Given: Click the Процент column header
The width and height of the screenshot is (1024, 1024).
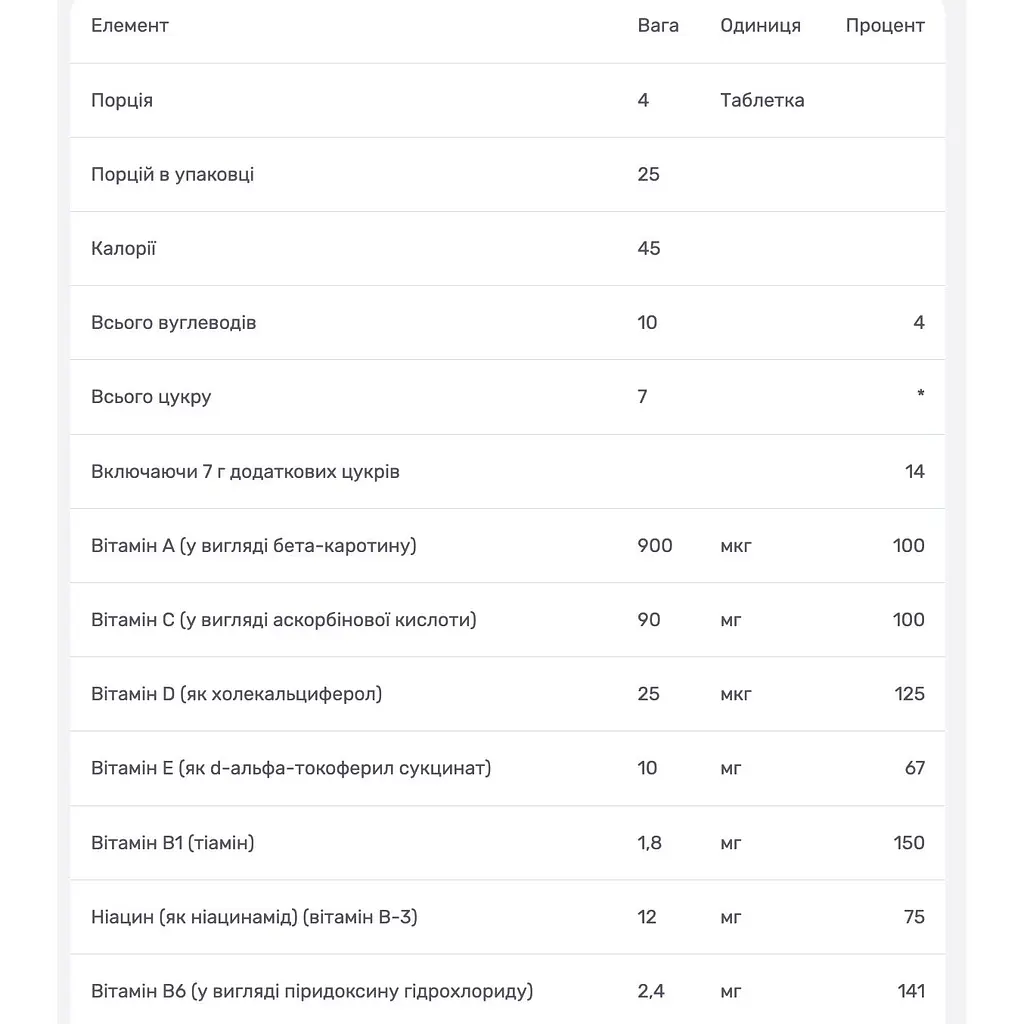Looking at the screenshot, I should tap(885, 25).
